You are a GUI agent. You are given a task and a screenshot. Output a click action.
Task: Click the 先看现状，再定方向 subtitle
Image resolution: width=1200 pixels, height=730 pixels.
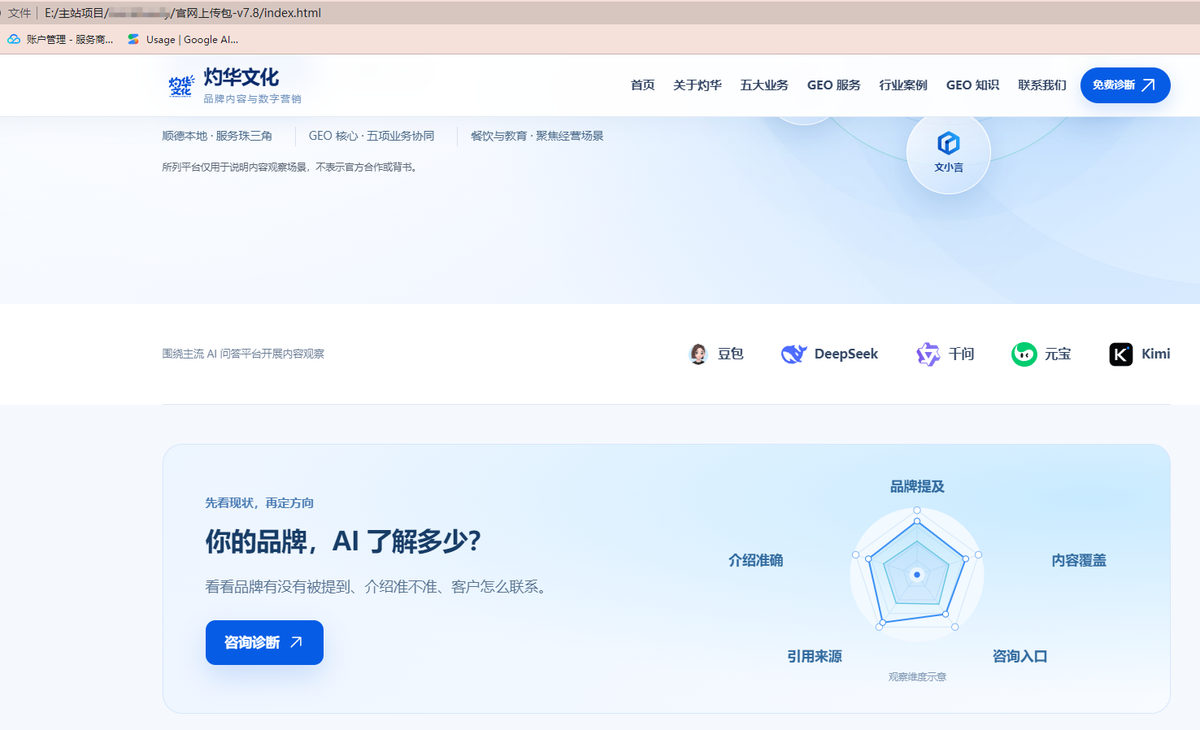pyautogui.click(x=260, y=503)
